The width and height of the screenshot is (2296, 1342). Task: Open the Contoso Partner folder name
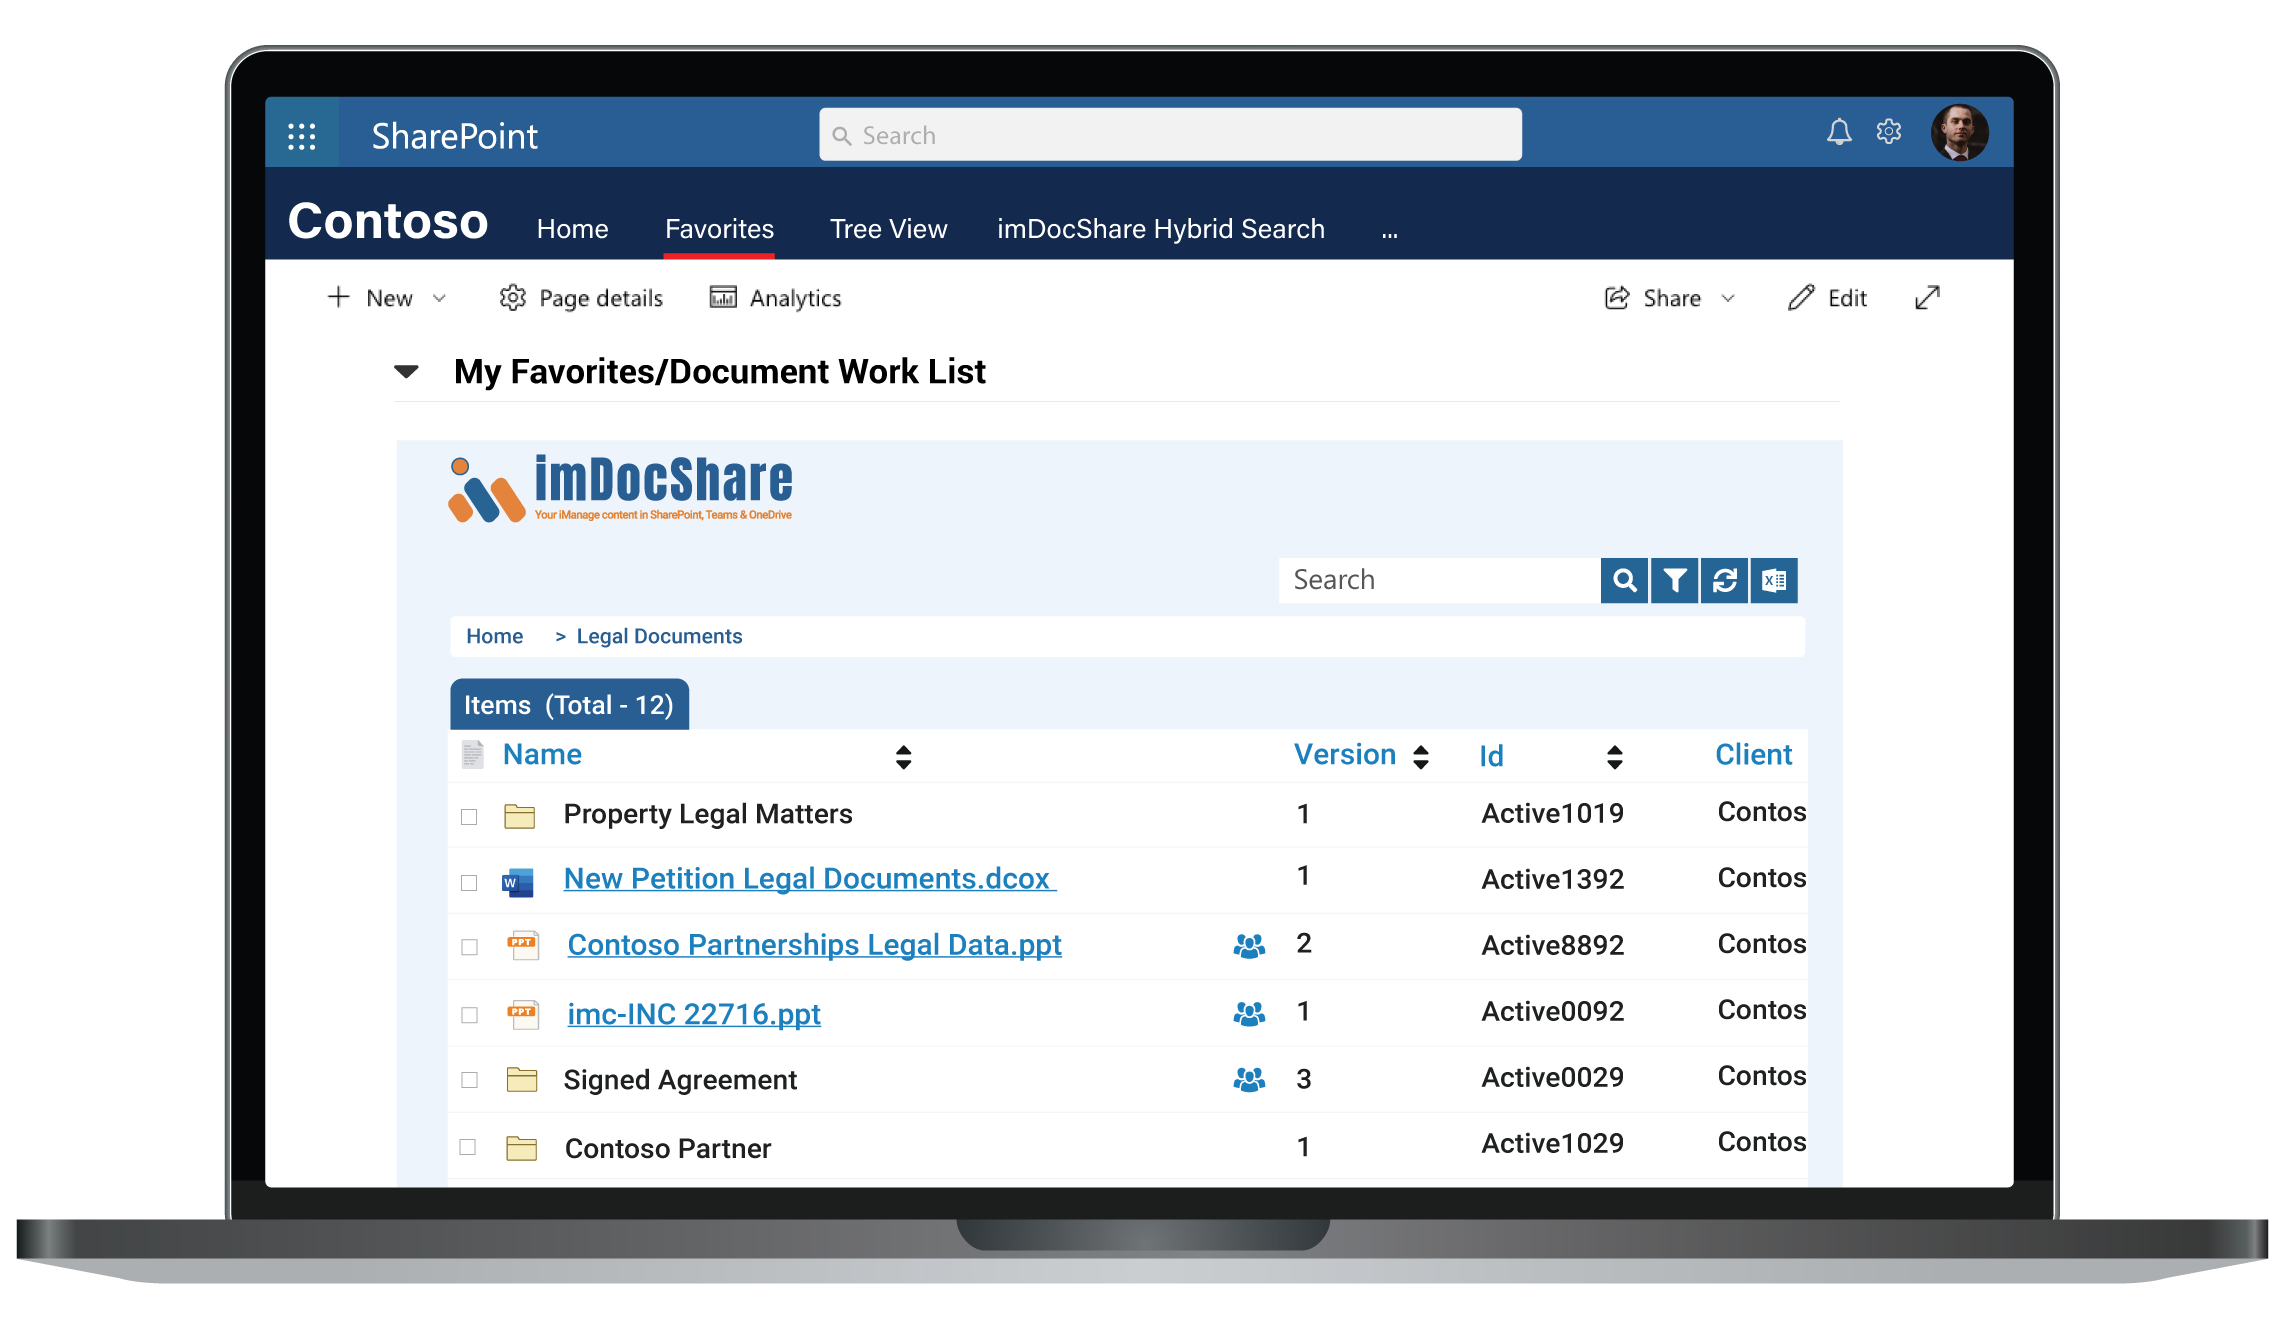click(668, 1148)
